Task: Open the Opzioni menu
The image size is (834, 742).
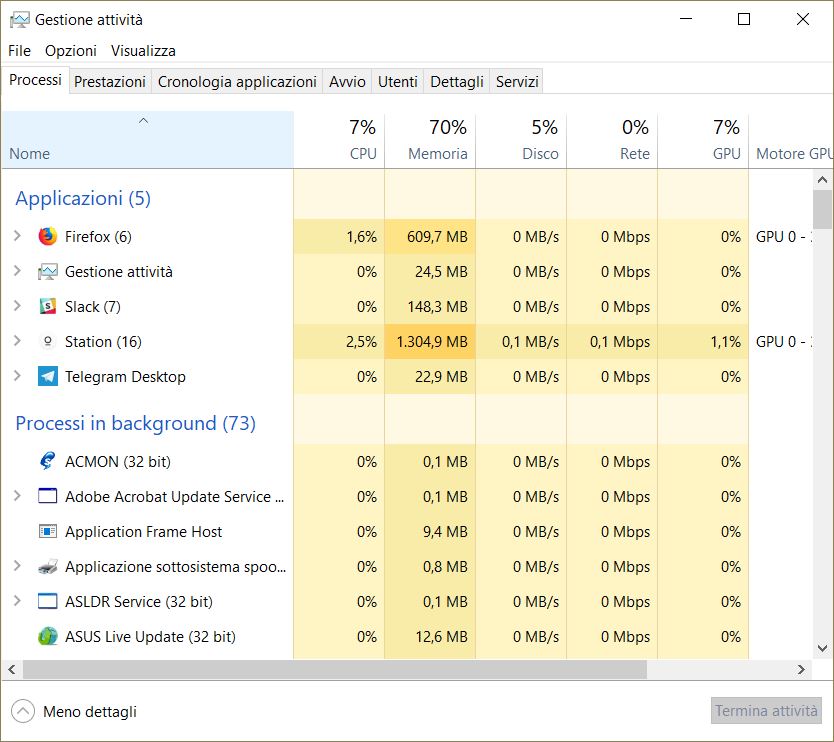Action: coord(71,51)
